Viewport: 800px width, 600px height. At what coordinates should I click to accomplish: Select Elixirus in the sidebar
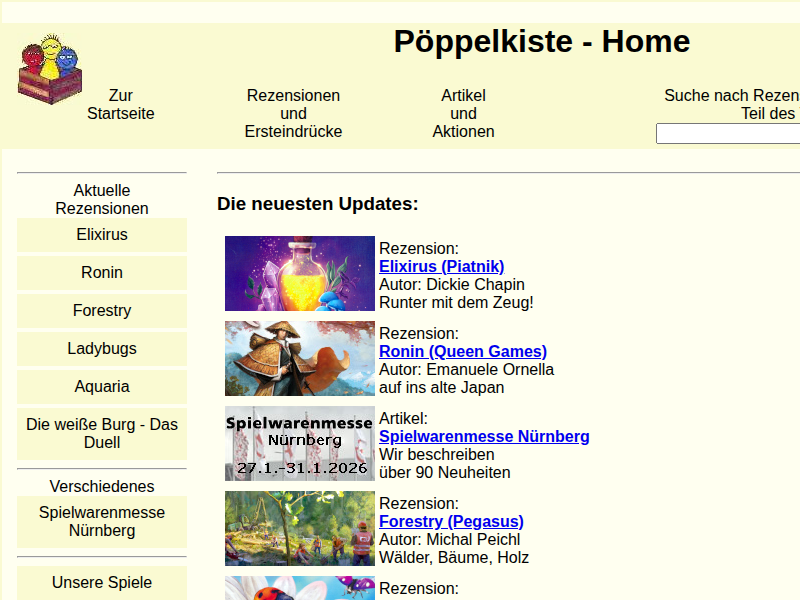tap(102, 235)
